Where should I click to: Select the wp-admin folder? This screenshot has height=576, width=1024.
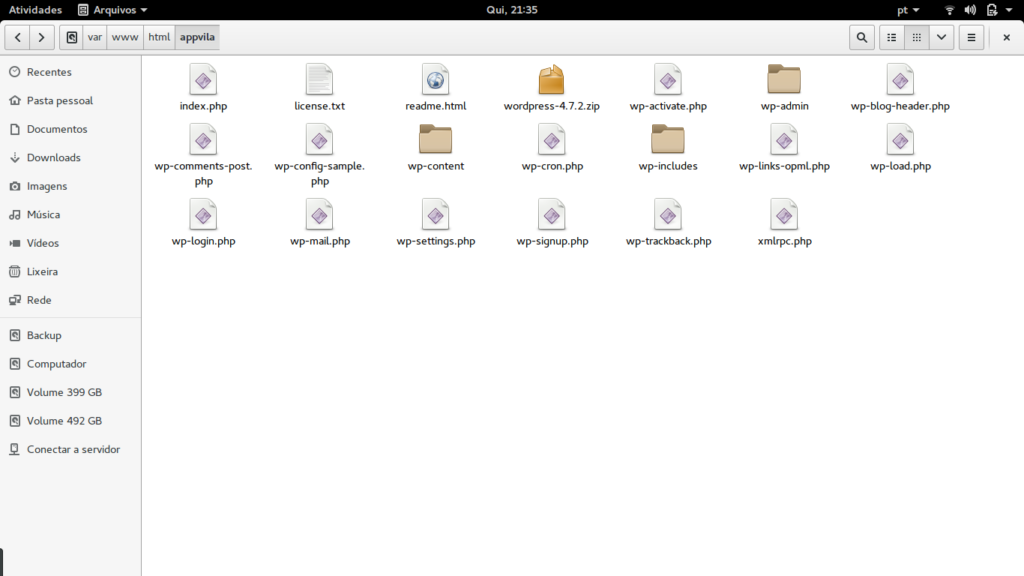click(784, 81)
